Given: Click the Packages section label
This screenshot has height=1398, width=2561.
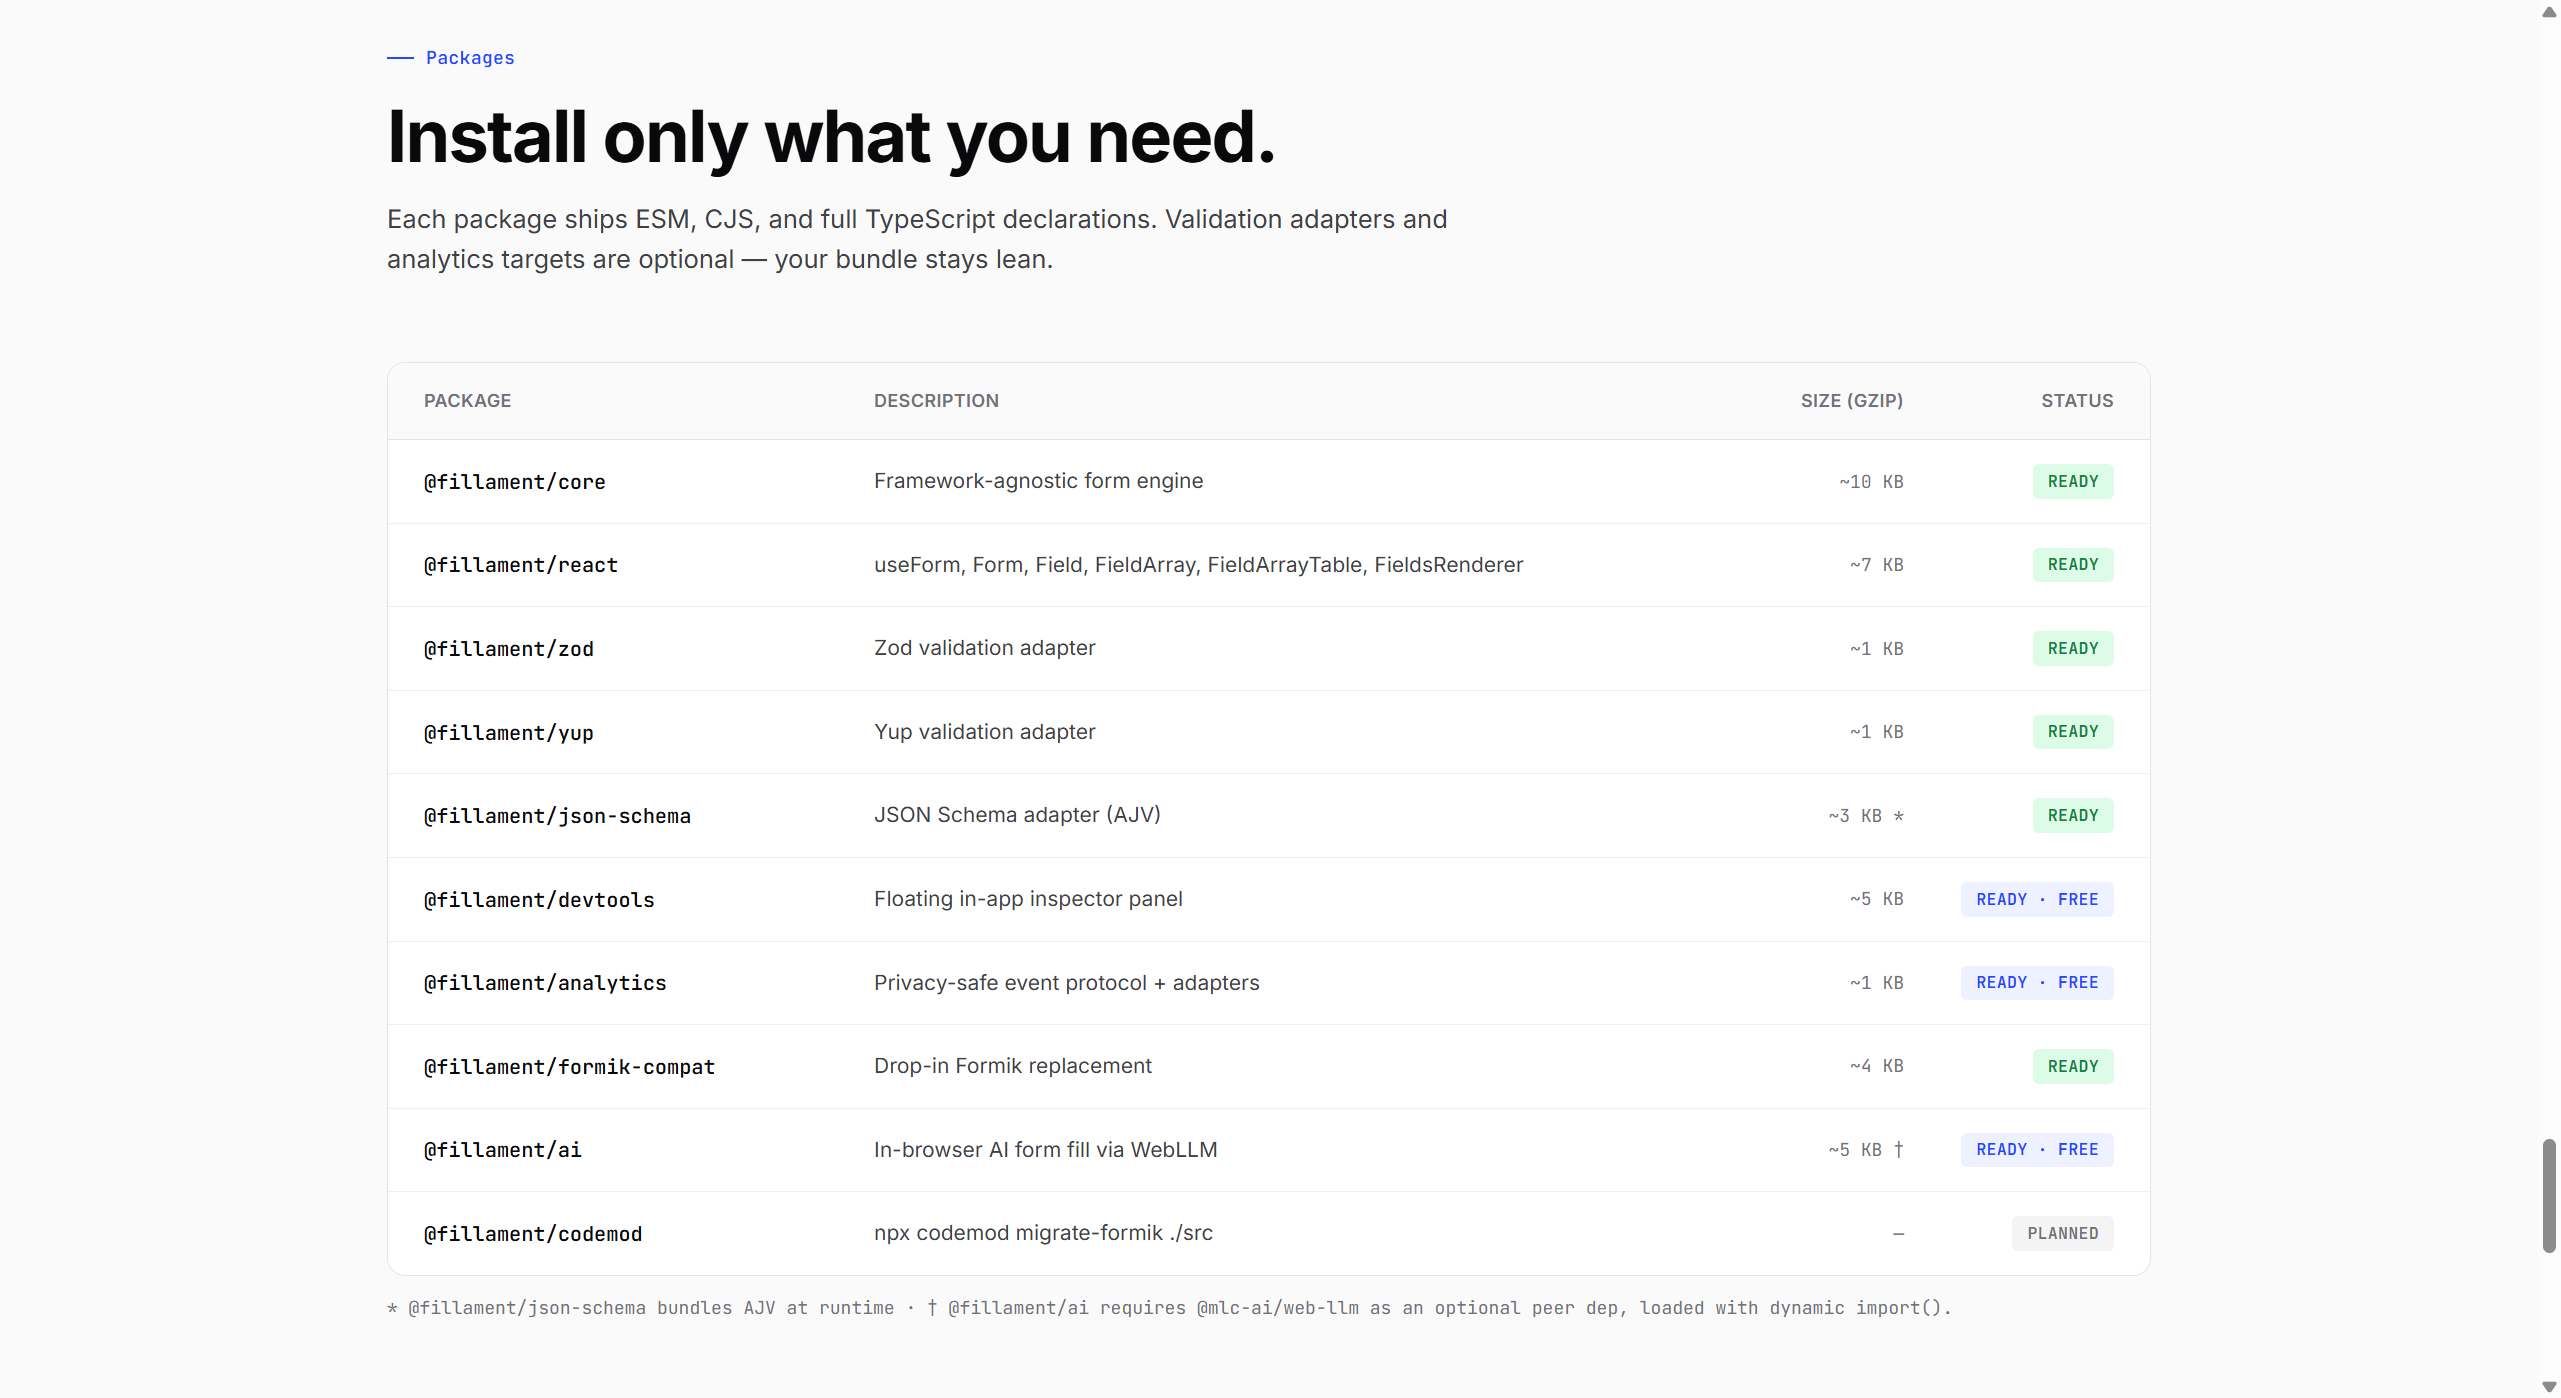Looking at the screenshot, I should (x=470, y=58).
